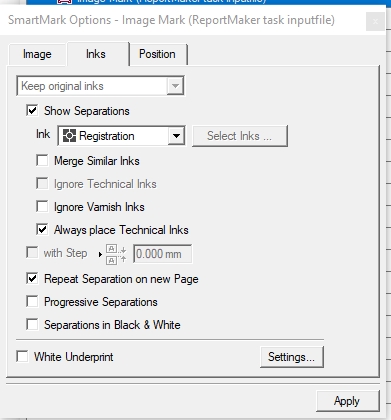Image resolution: width=391 pixels, height=420 pixels.
Task: Enable Merge Similar Inks
Action: pos(42,161)
